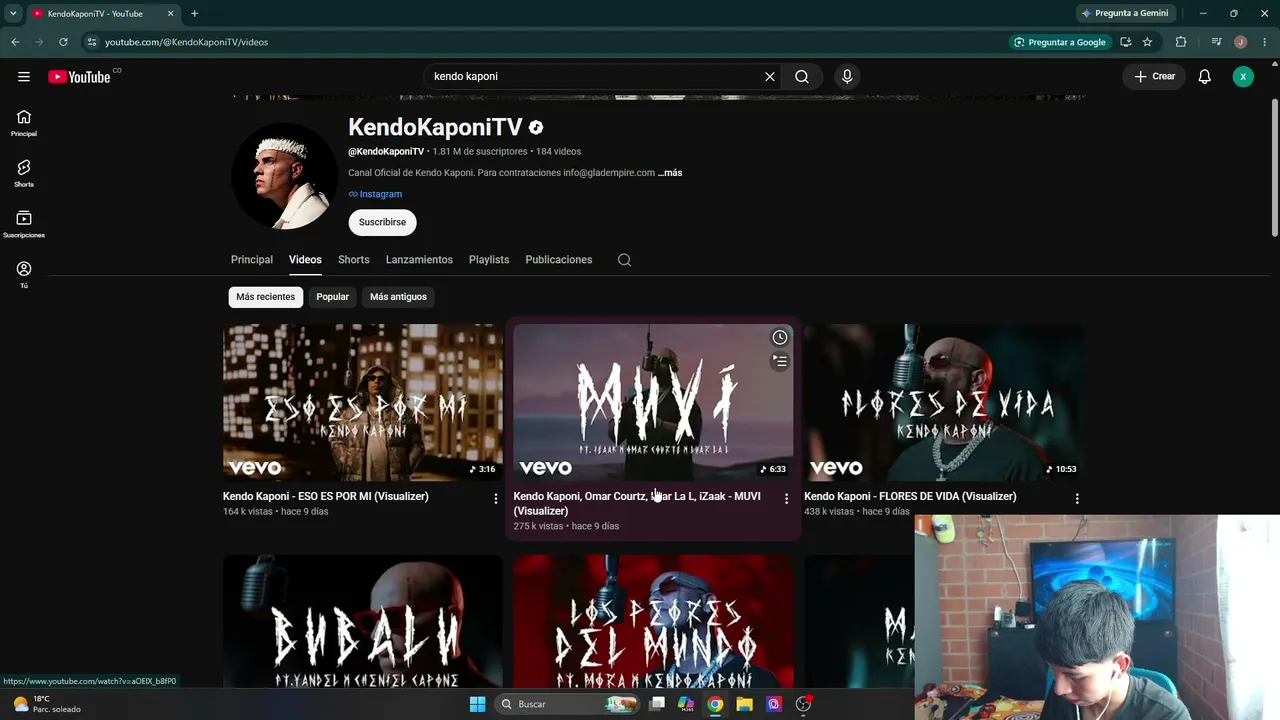1280x720 pixels.
Task: Expand channel description with ...más
Action: point(670,173)
